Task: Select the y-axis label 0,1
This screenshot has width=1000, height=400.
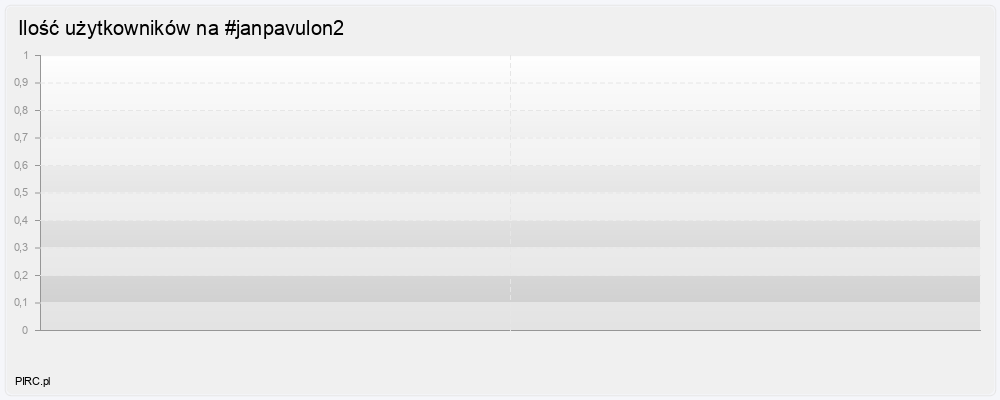Action: tap(22, 302)
